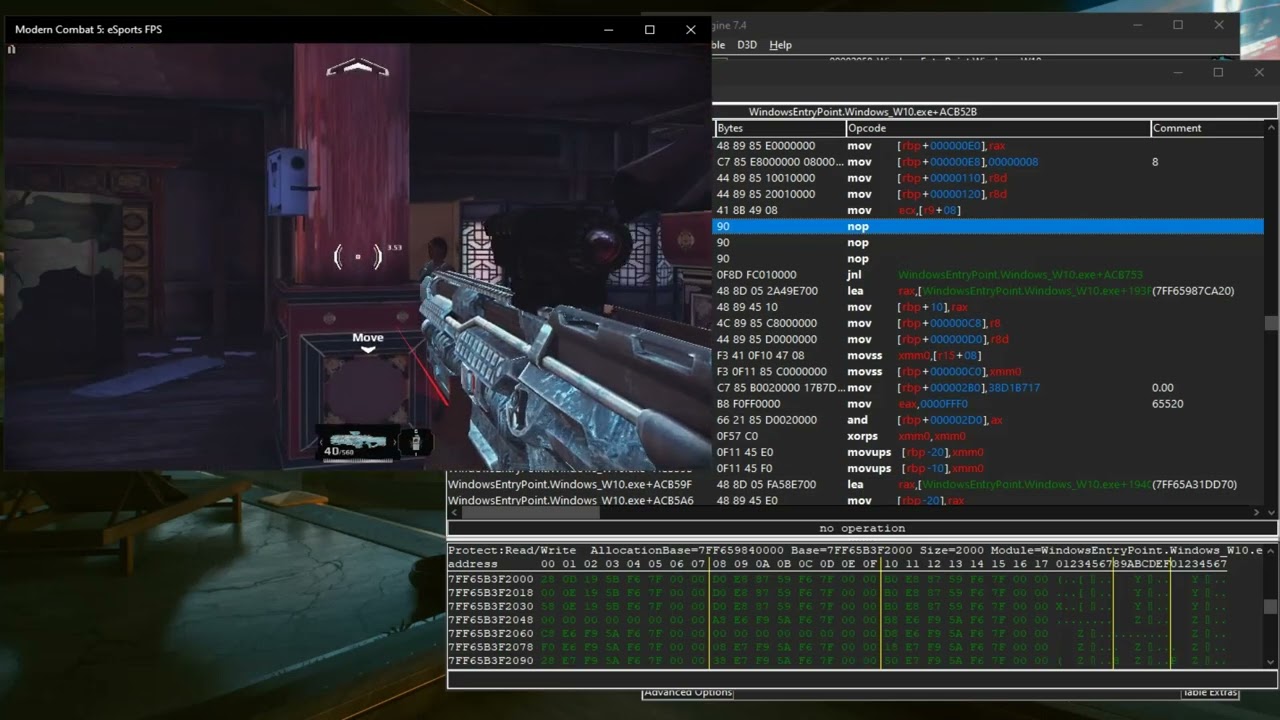Viewport: 1280px width, 720px height.
Task: Select row with bytes 44 89 85 10010000
Action: pyautogui.click(x=988, y=178)
